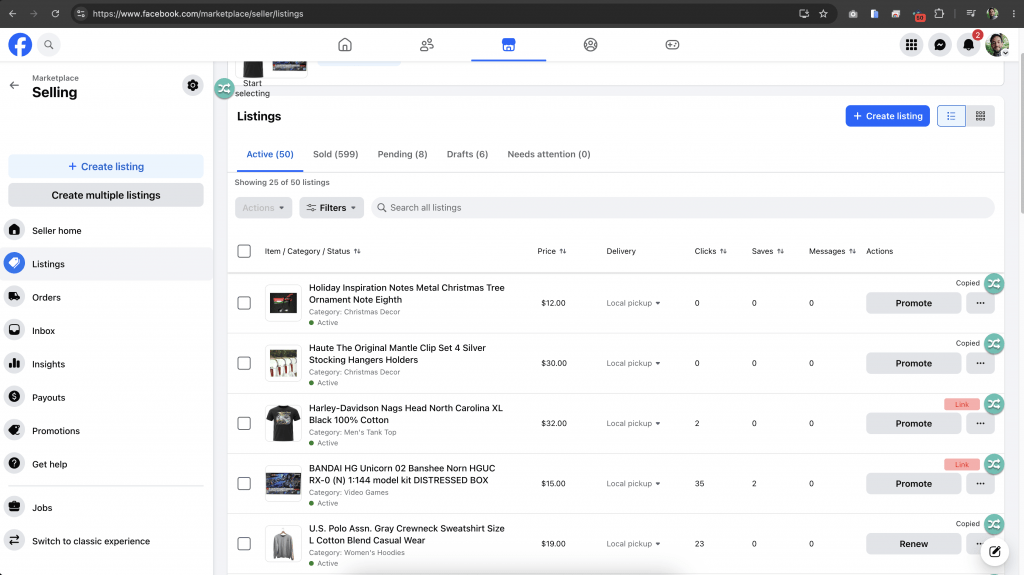Sort listings by Clicks column

(x=711, y=251)
